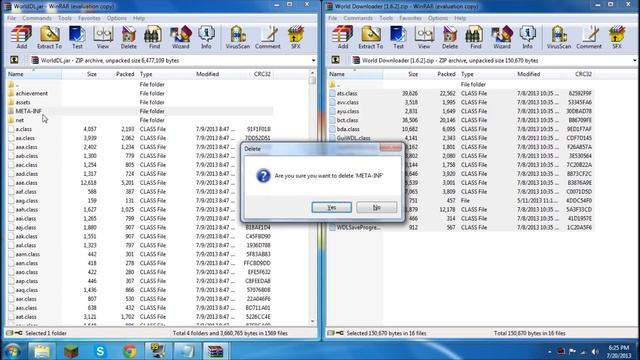Open Tools menu in WorldDL.jar window
The image size is (640, 360).
(64, 18)
